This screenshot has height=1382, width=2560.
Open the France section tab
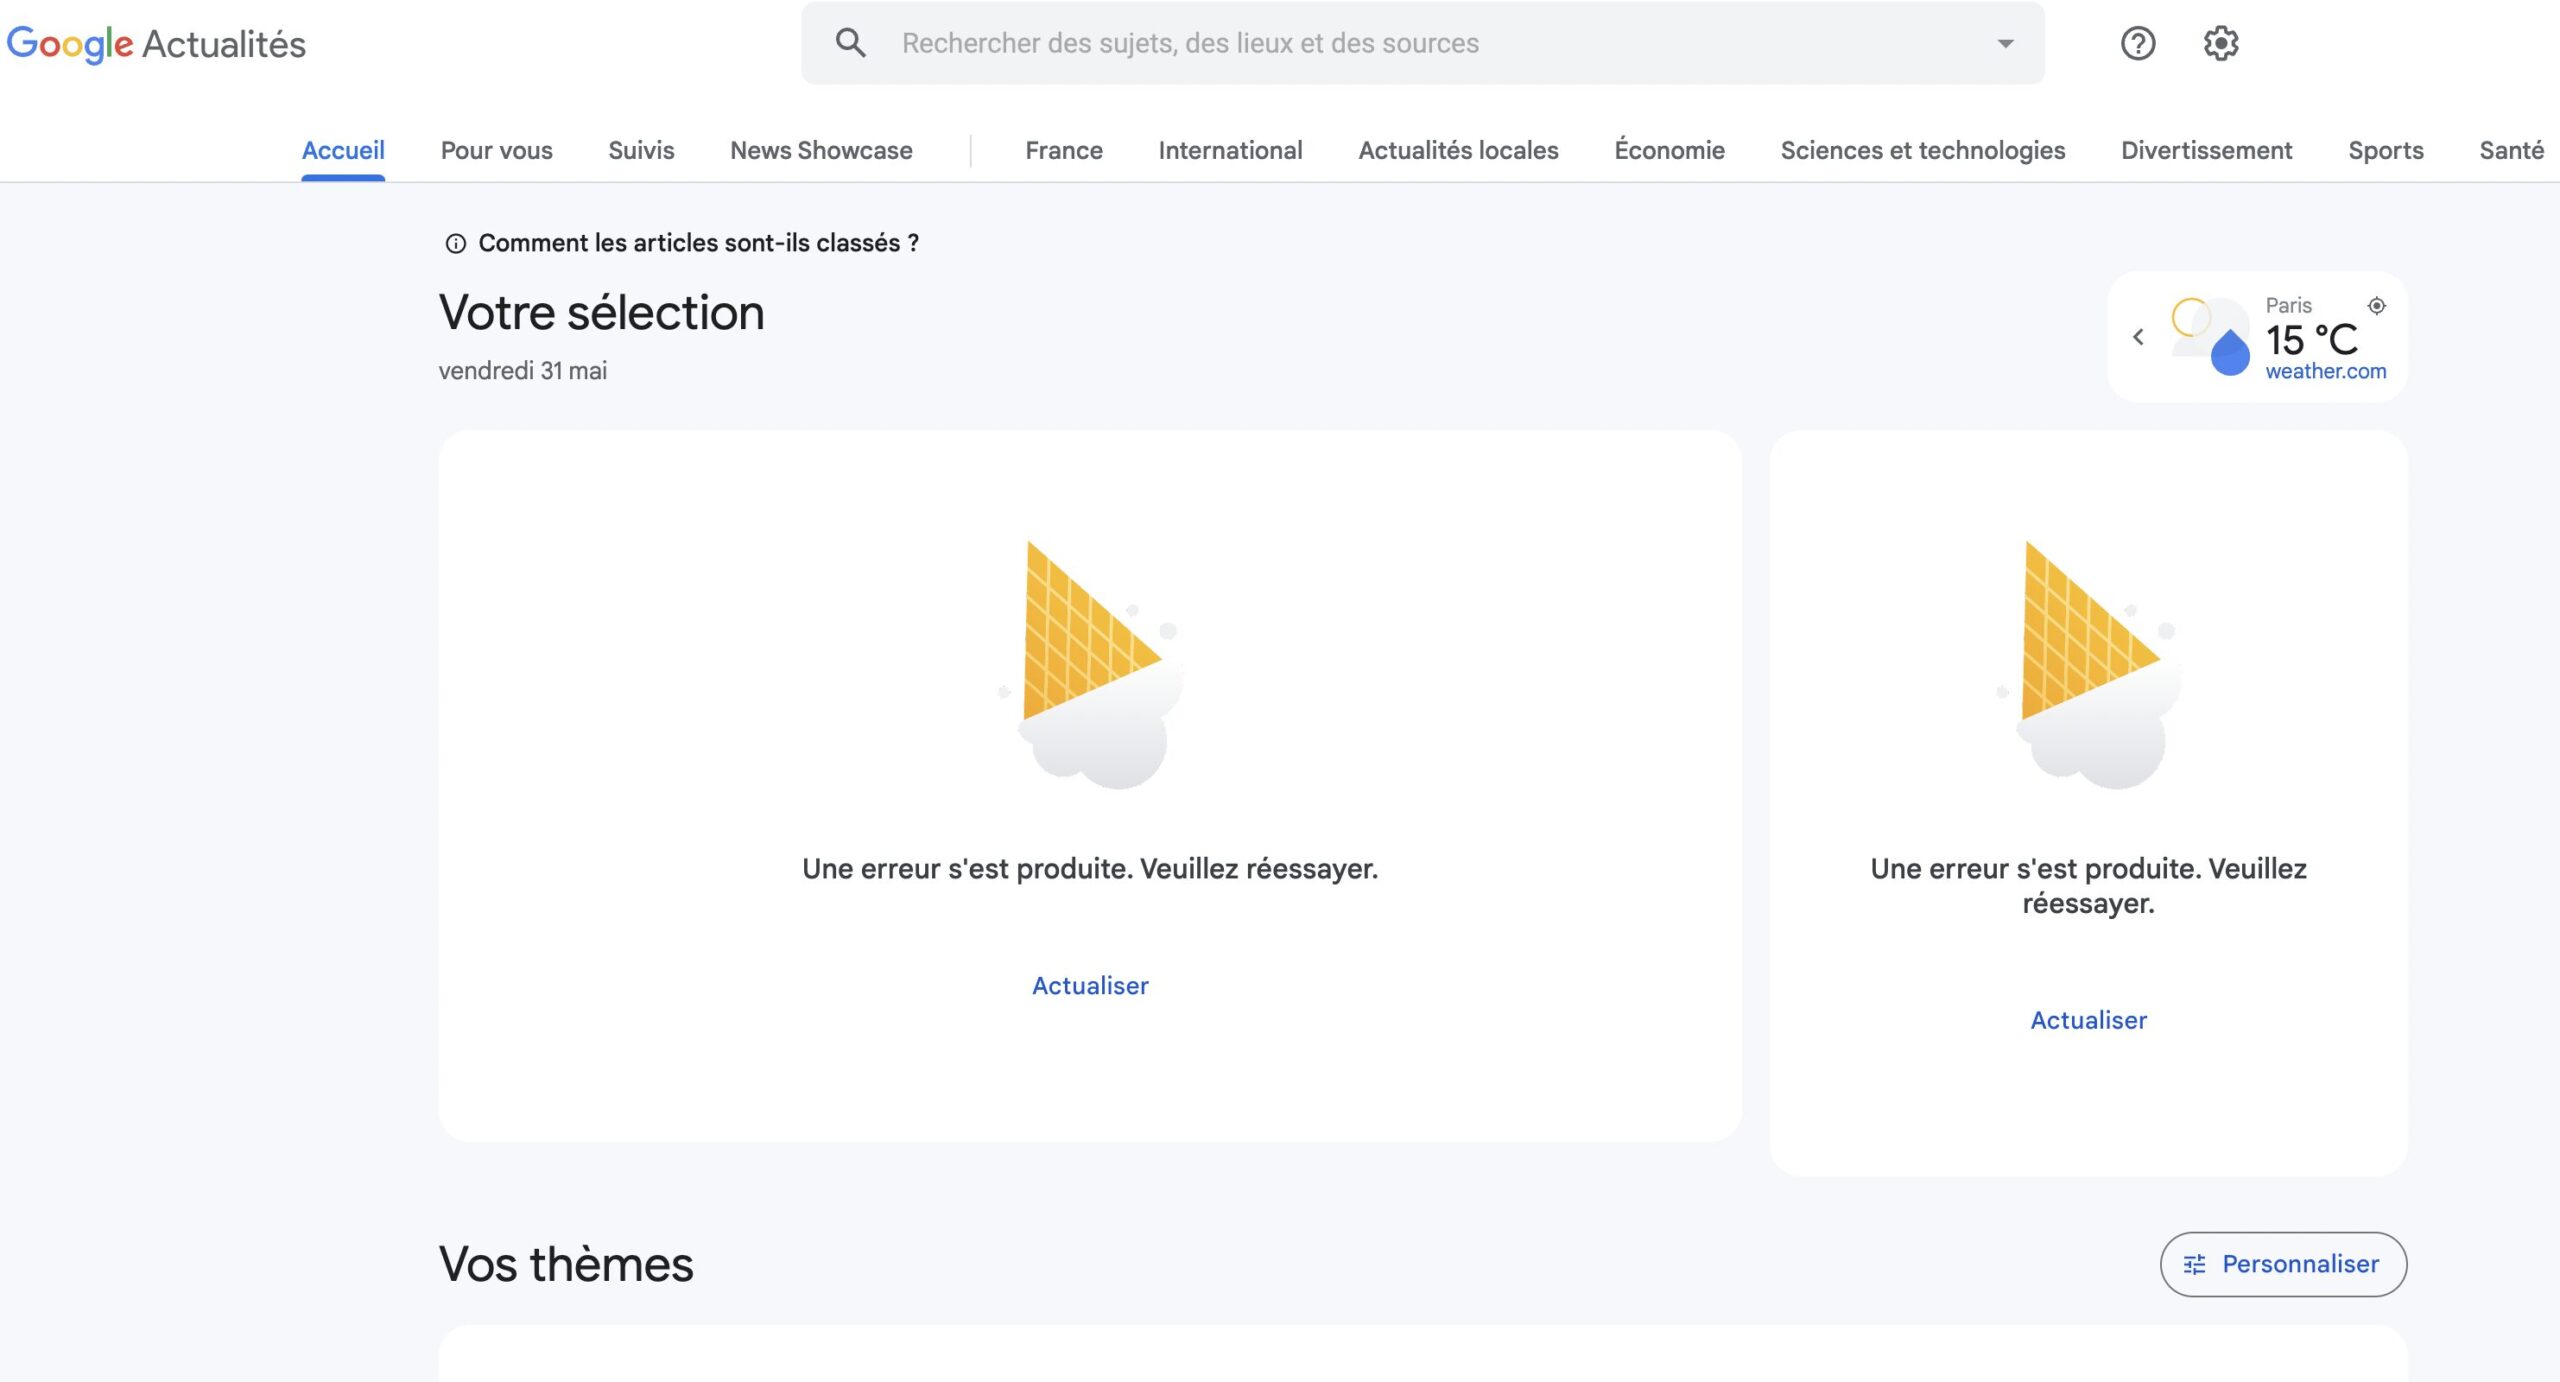(x=1064, y=150)
